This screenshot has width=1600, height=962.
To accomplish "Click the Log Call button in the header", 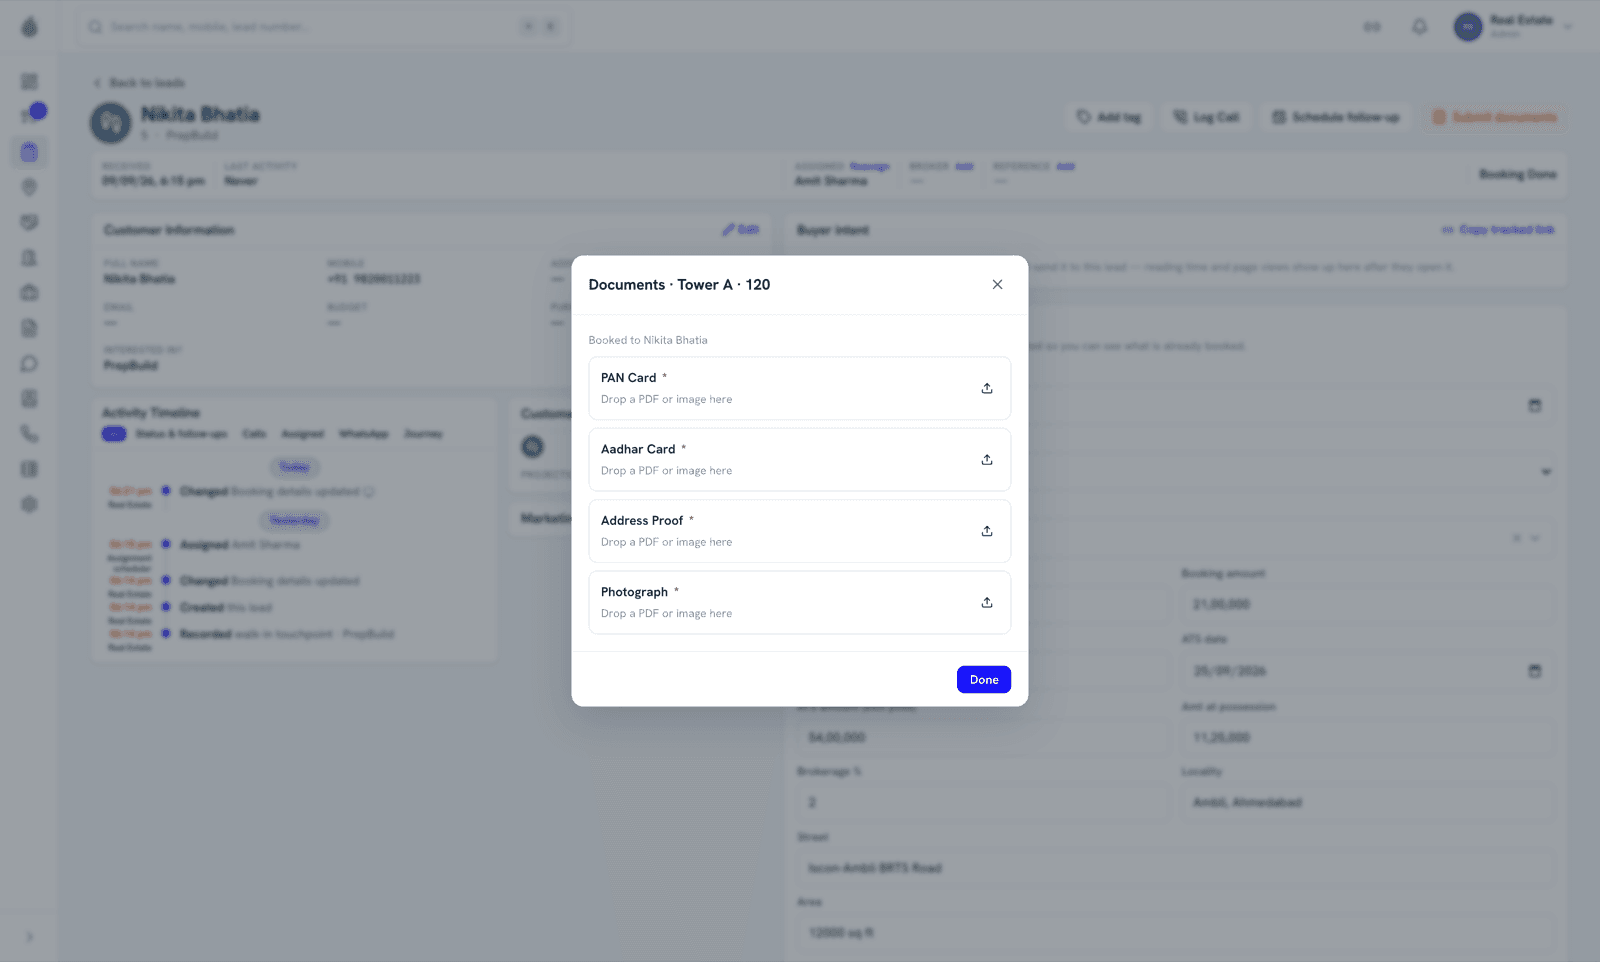I will click(1206, 117).
